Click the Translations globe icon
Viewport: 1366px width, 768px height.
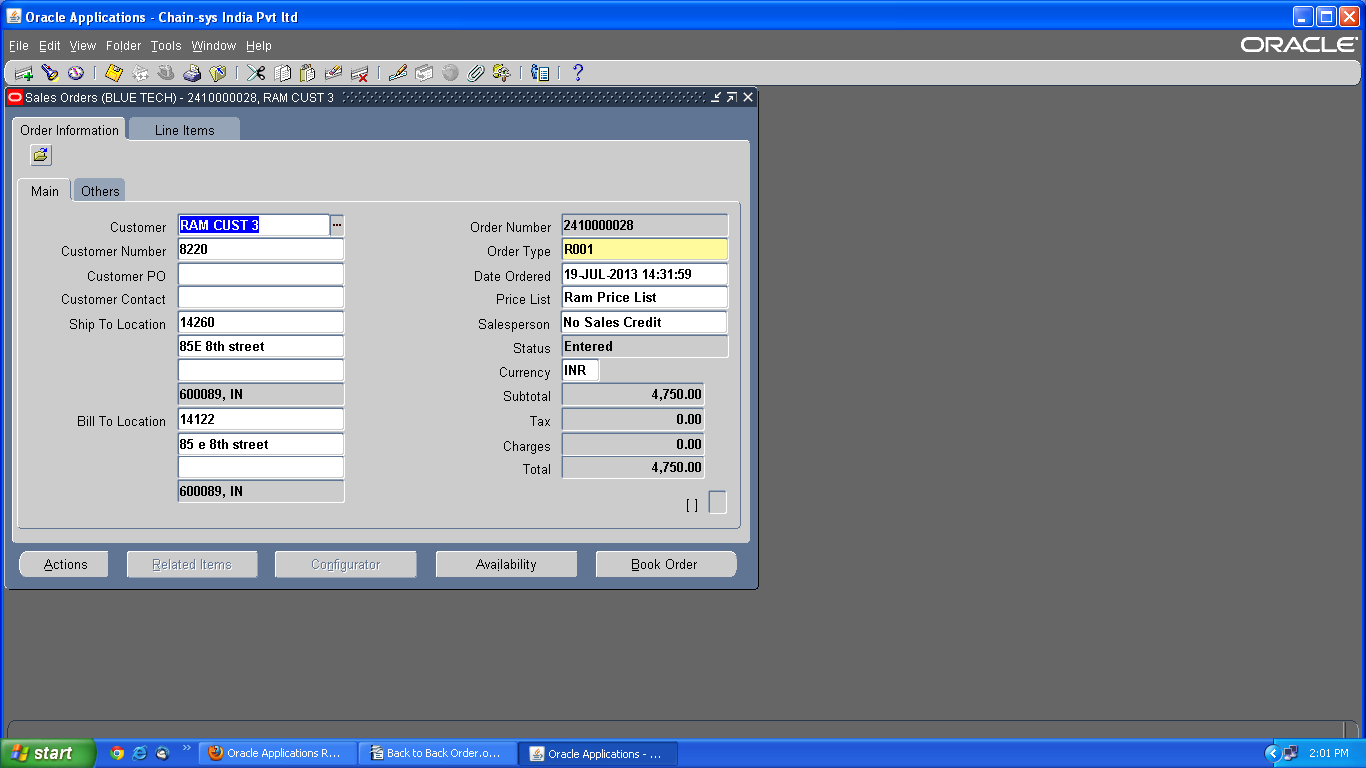[x=450, y=73]
